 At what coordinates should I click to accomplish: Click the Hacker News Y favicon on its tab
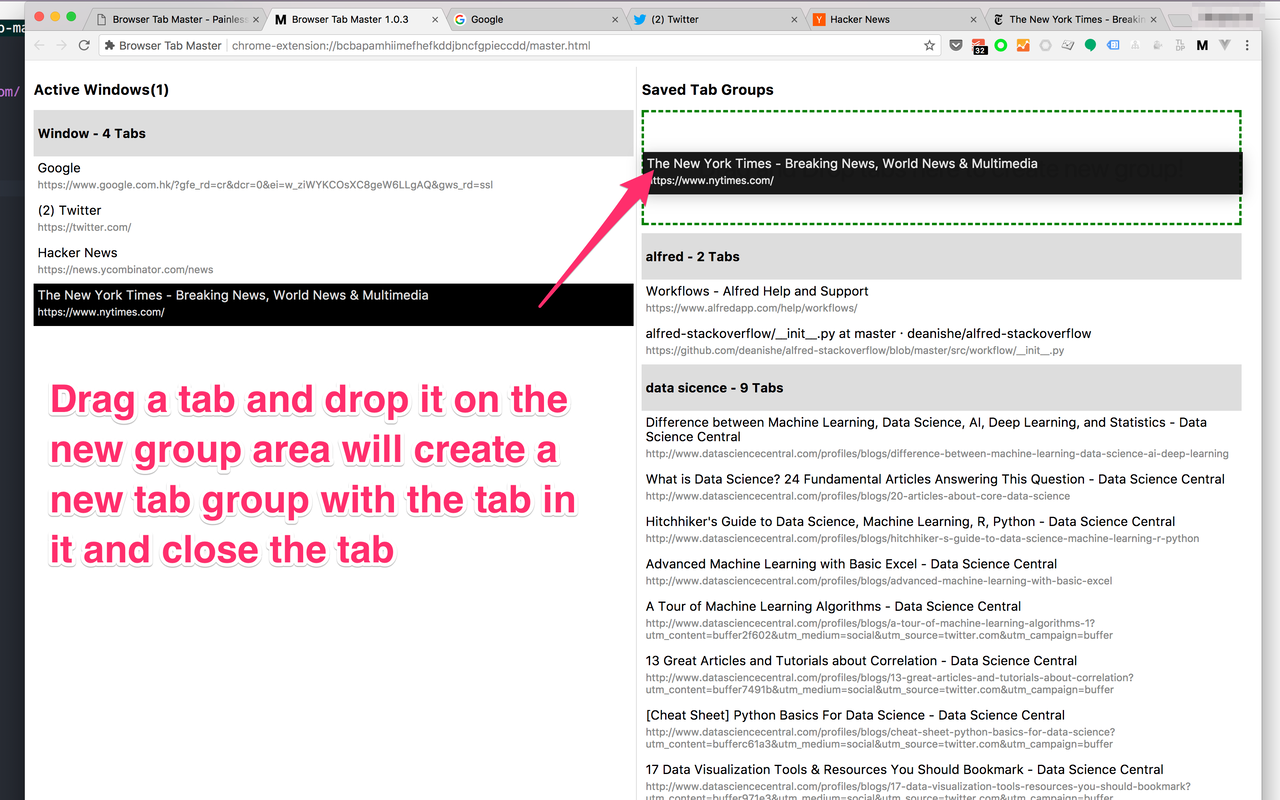(819, 19)
